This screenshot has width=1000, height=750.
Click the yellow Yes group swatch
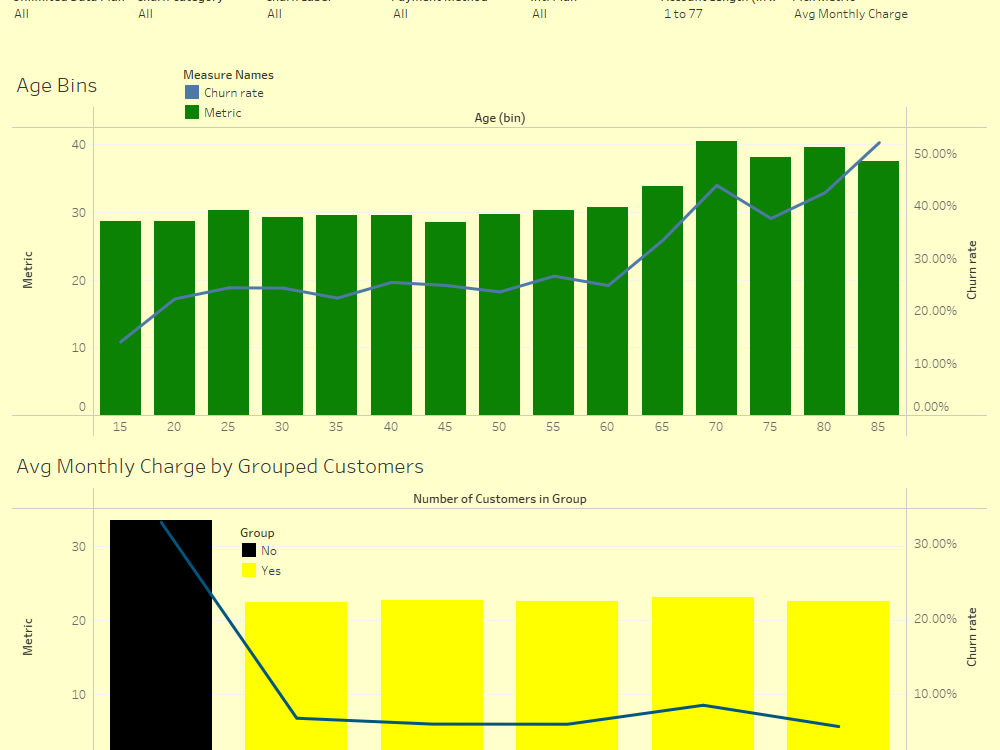pyautogui.click(x=249, y=571)
